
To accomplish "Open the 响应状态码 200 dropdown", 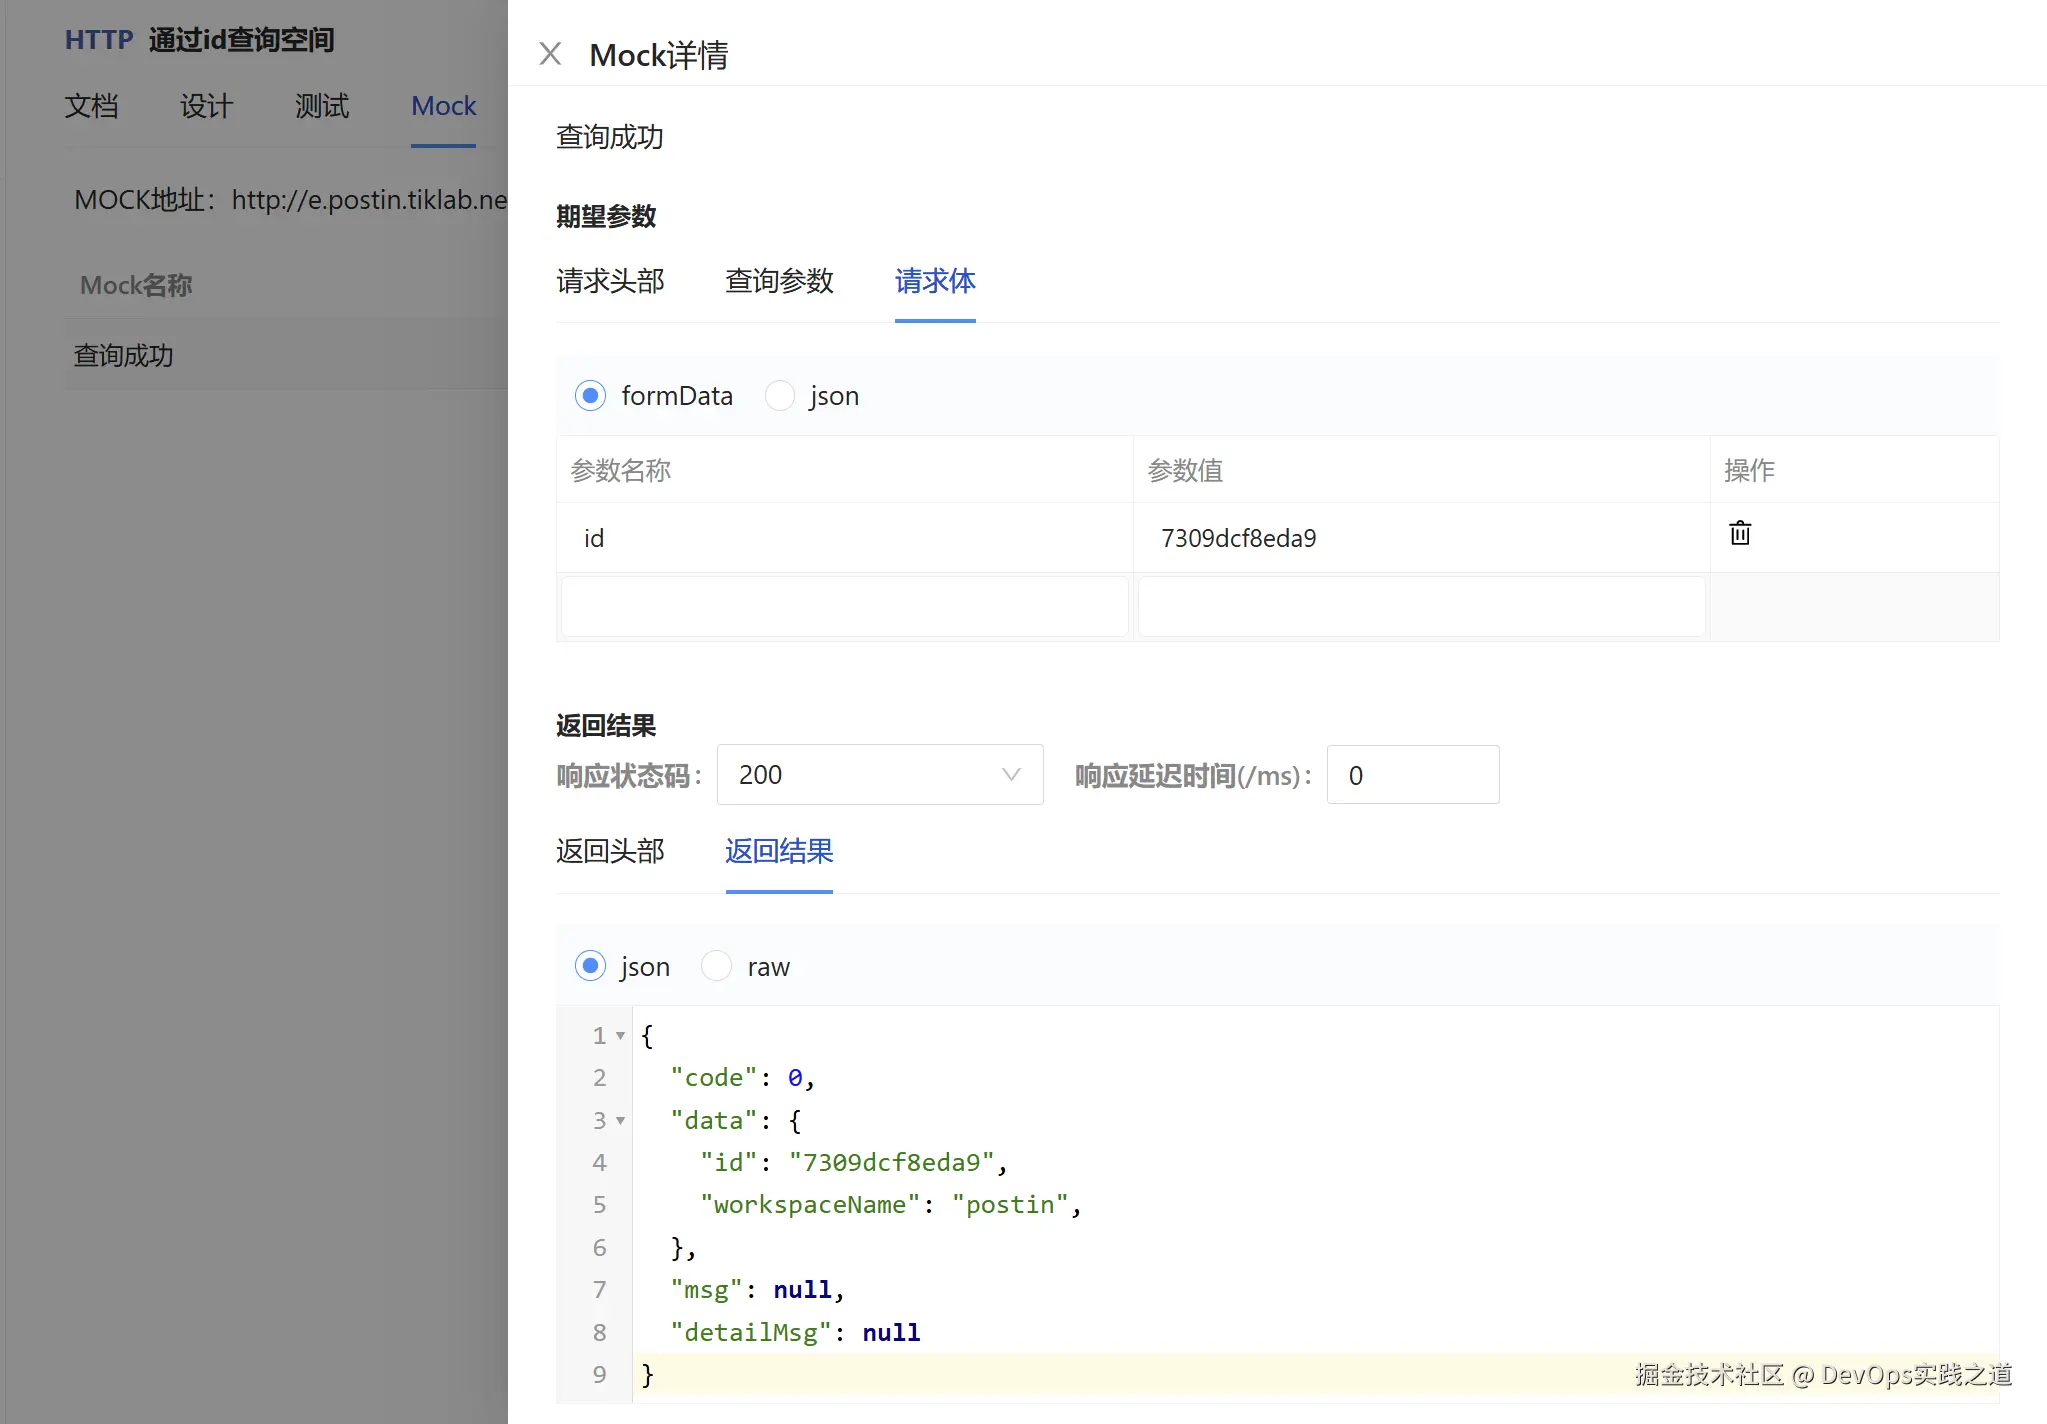I will (879, 775).
